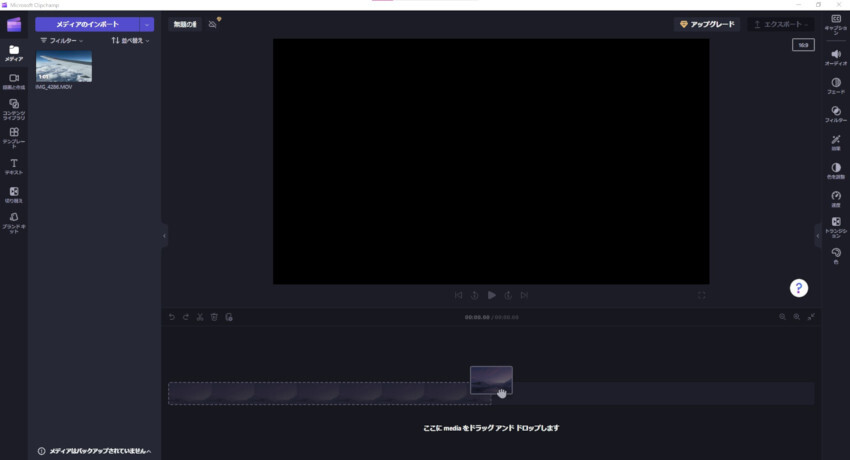Image resolution: width=850 pixels, height=460 pixels.
Task: Open the Speed (速度) panel icon
Action: 835,197
